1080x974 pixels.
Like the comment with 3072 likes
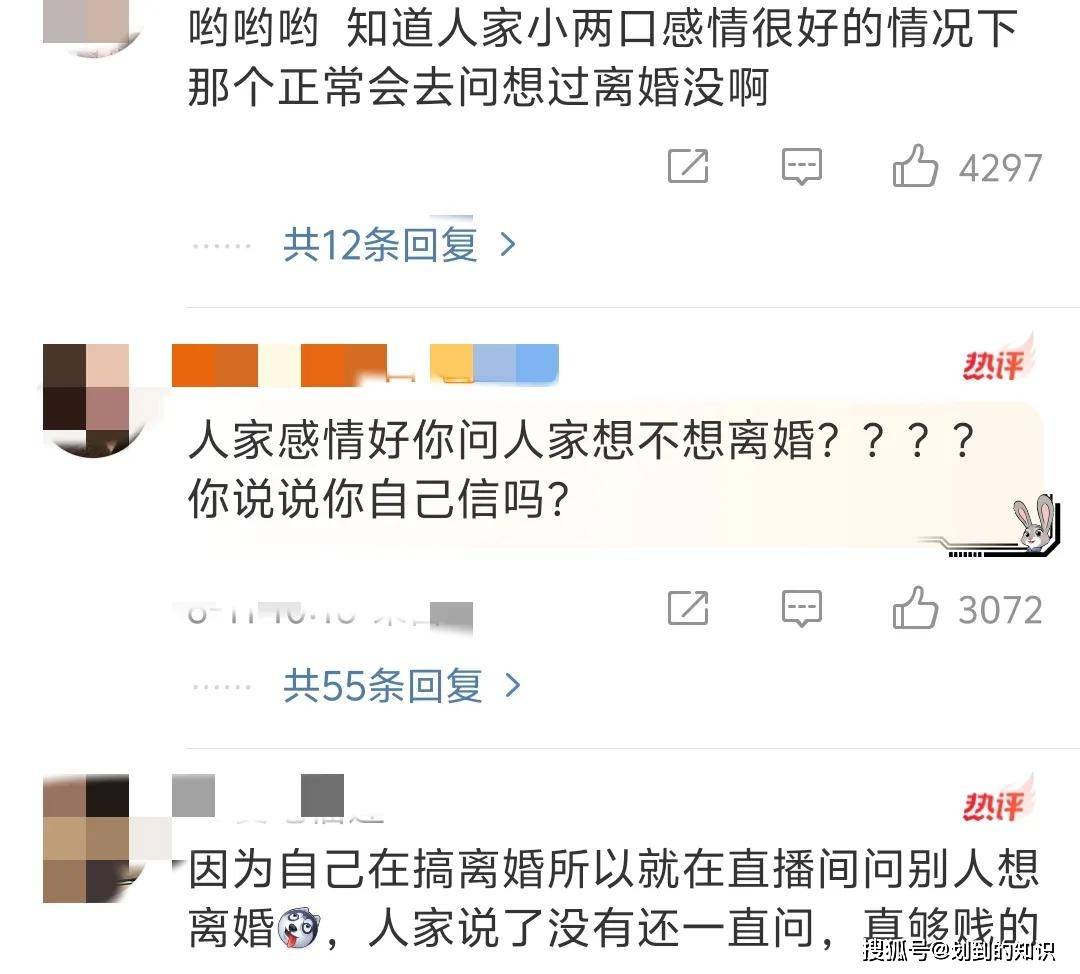915,608
